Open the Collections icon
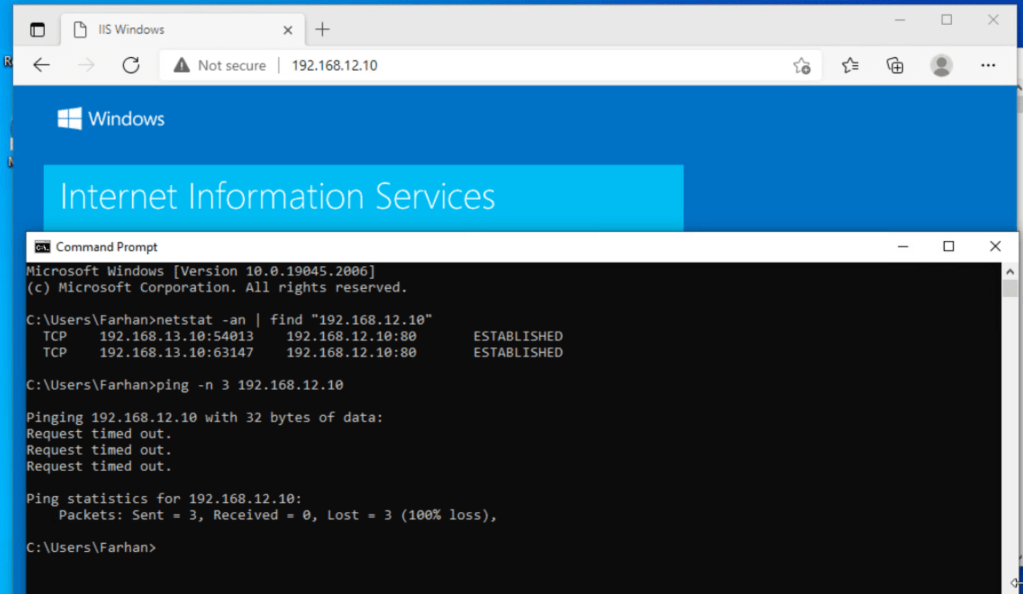 point(895,65)
